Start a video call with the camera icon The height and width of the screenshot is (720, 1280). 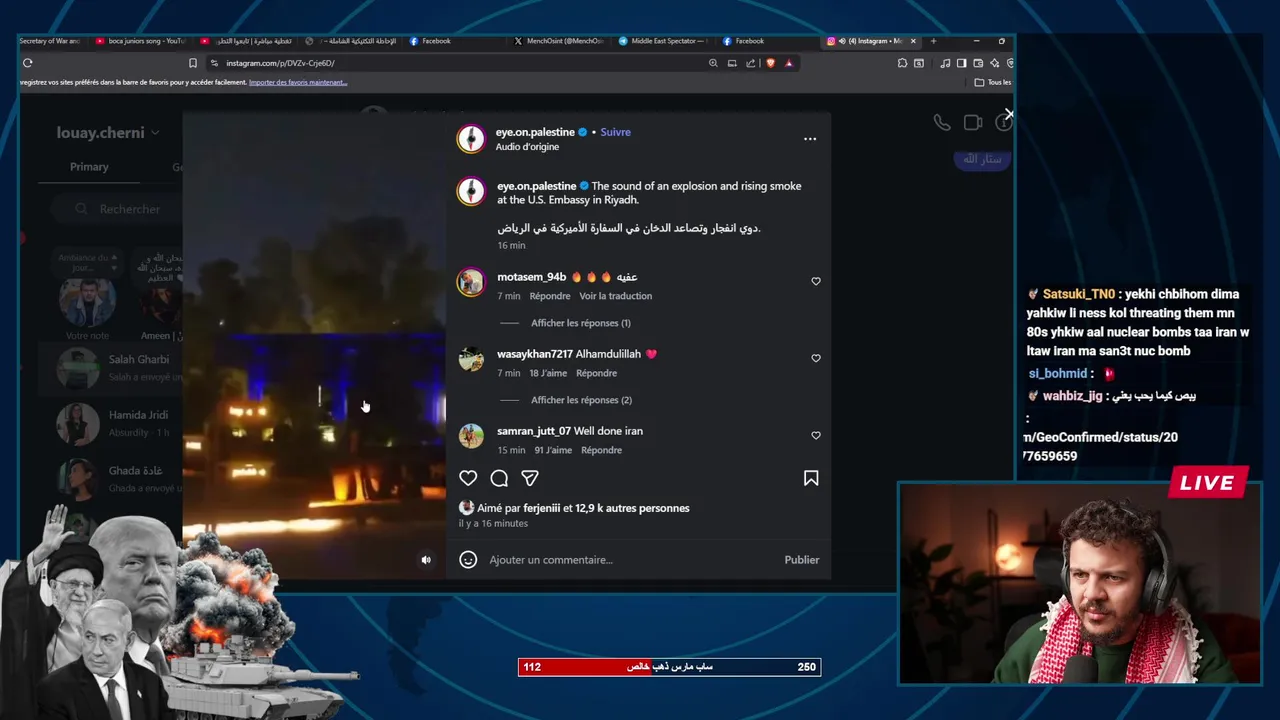pos(973,122)
